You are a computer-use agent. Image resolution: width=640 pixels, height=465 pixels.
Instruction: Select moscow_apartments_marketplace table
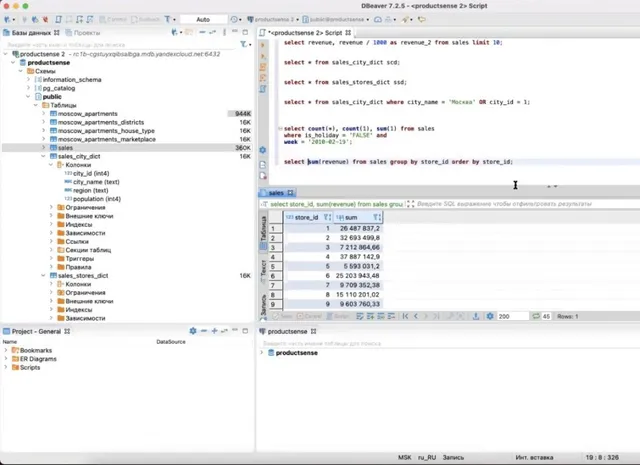pos(107,139)
